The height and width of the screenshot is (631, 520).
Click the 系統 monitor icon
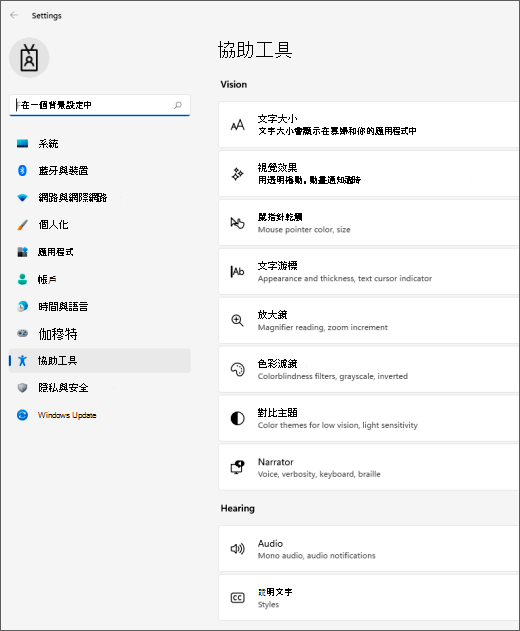click(23, 143)
